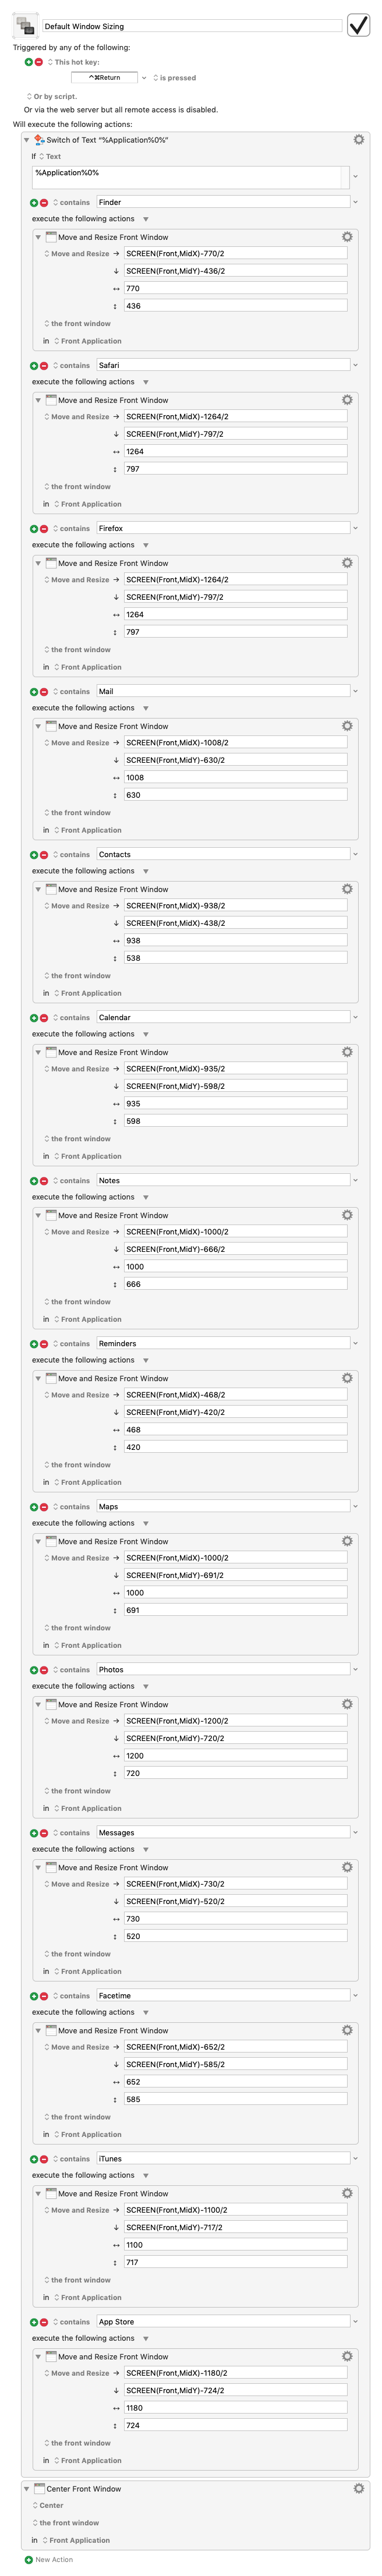Viewport: 382px width, 2576px height.
Task: Click the SCREEN(Front,MidX)-1008/2 field
Action: point(235,743)
